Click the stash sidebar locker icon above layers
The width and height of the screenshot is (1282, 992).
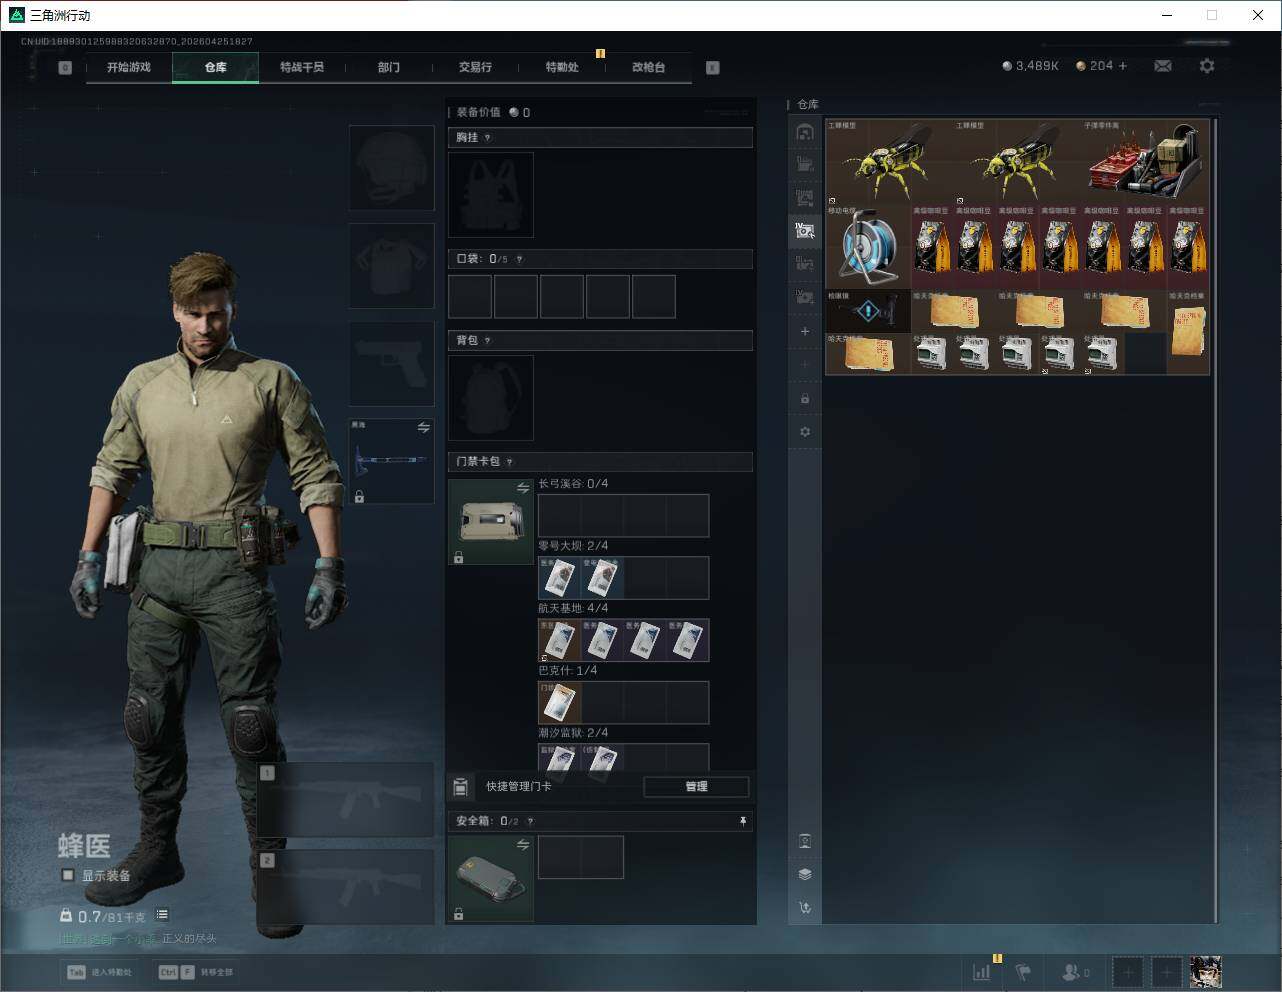click(x=805, y=841)
